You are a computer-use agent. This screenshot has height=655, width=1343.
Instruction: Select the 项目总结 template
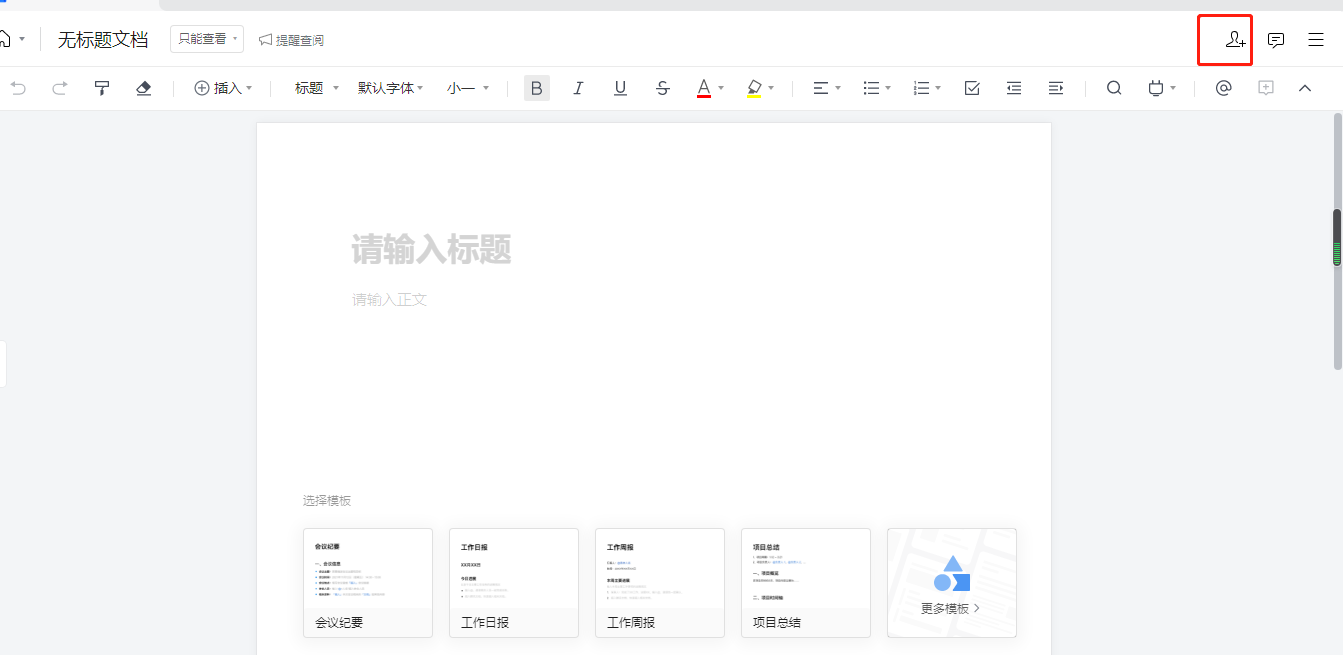pos(806,583)
